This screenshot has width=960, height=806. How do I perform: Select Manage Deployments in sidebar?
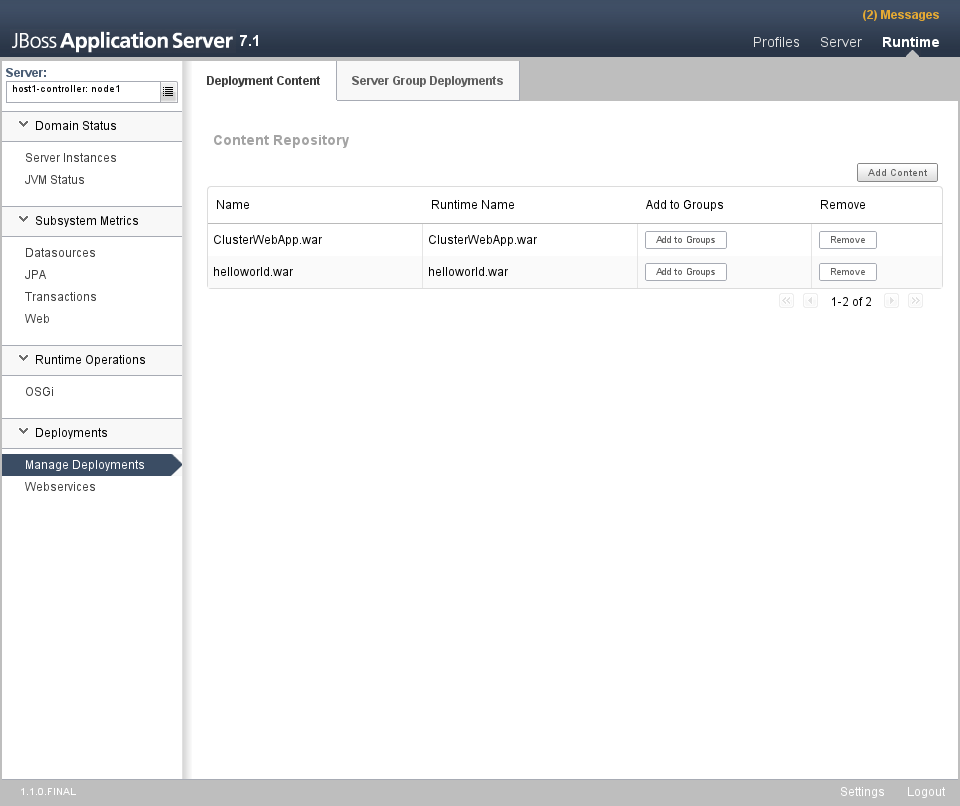92,465
